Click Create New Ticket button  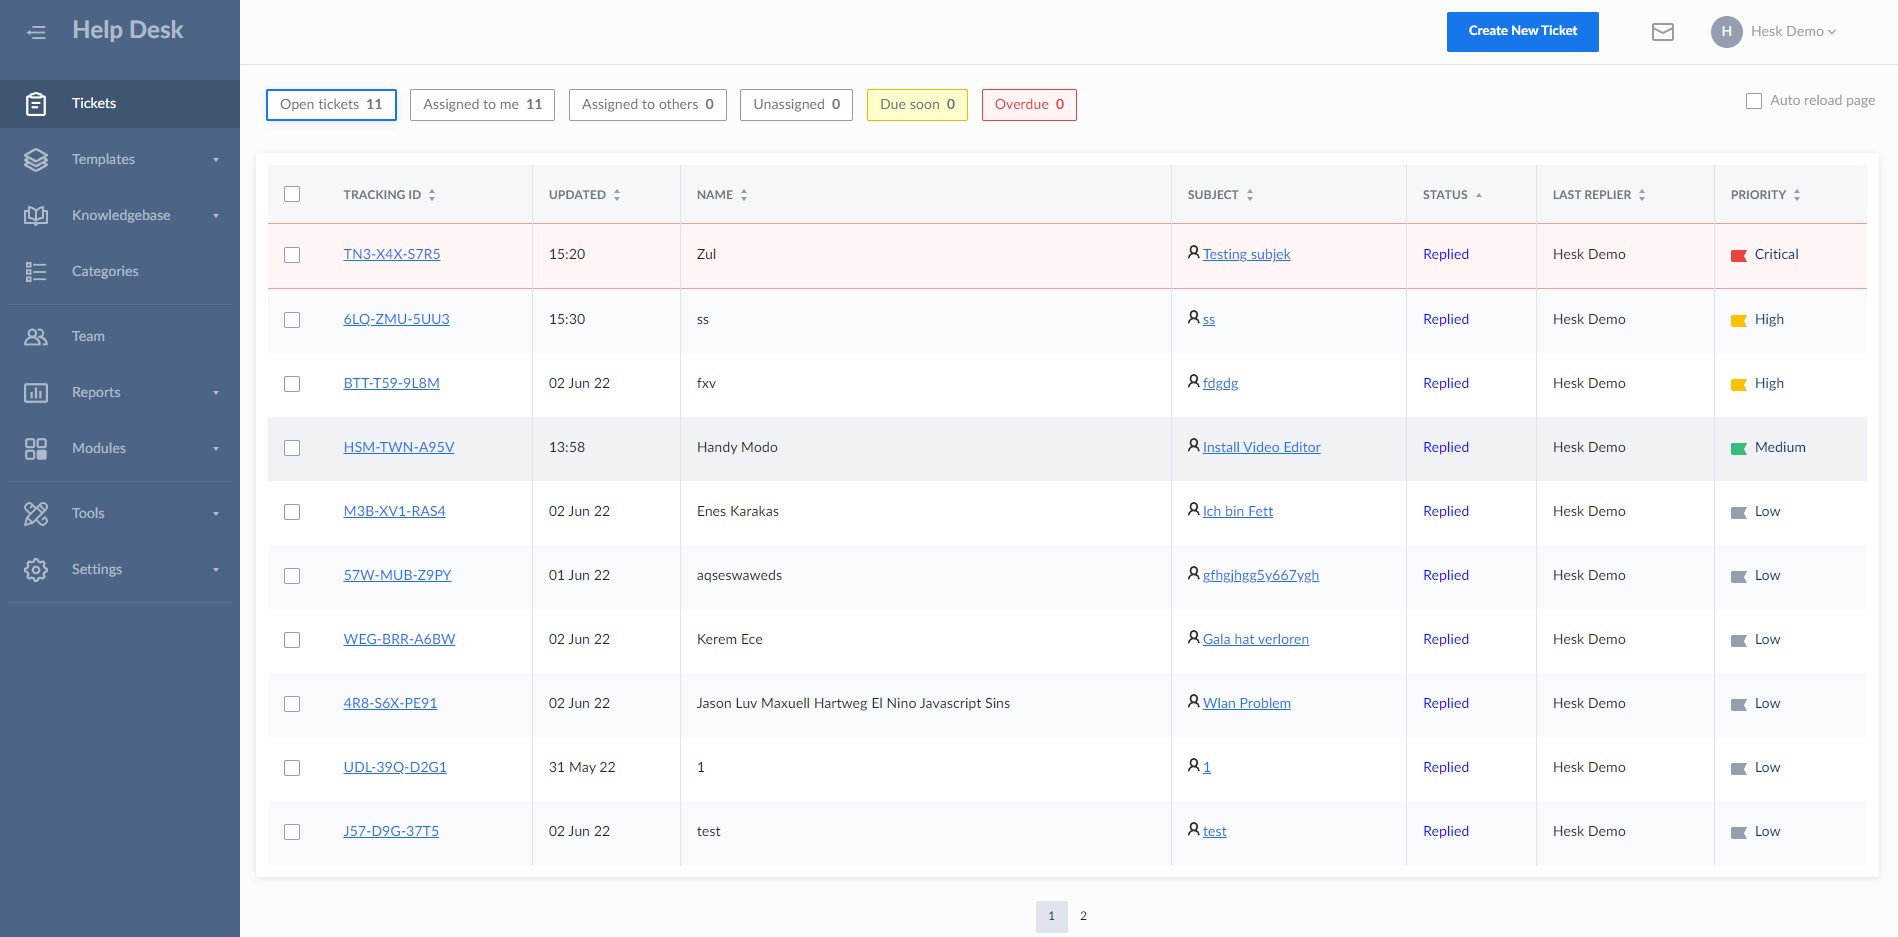(1522, 32)
